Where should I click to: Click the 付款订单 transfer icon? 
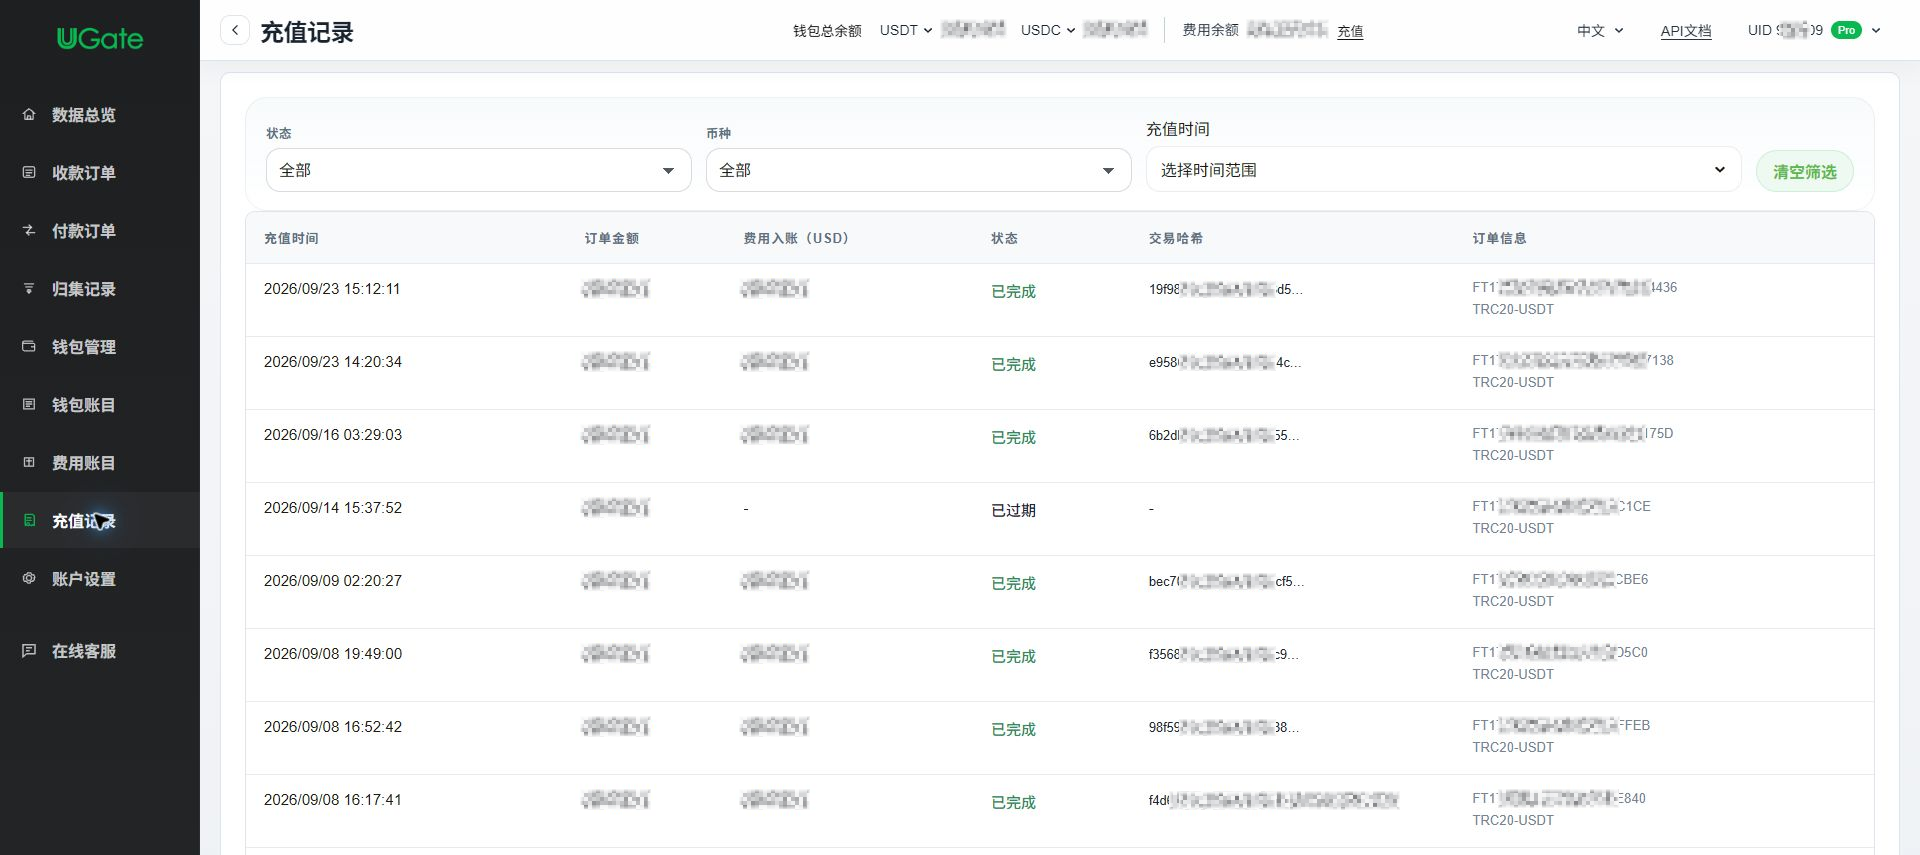click(x=29, y=230)
